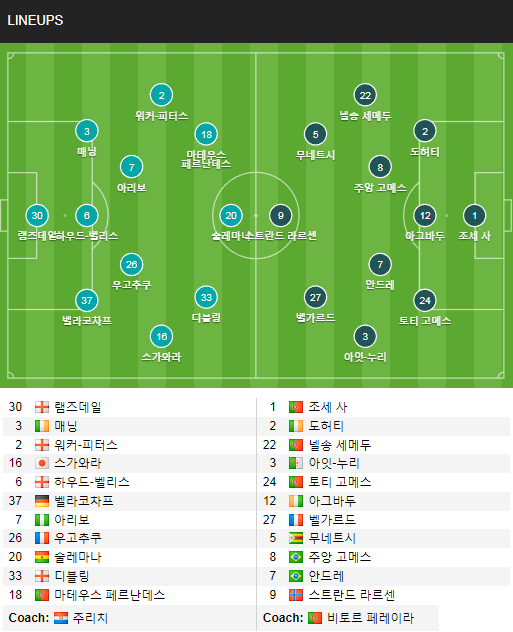The image size is (513, 632).
Task: Click the Germany flag beside 벨라코차프
Action: (x=42, y=501)
